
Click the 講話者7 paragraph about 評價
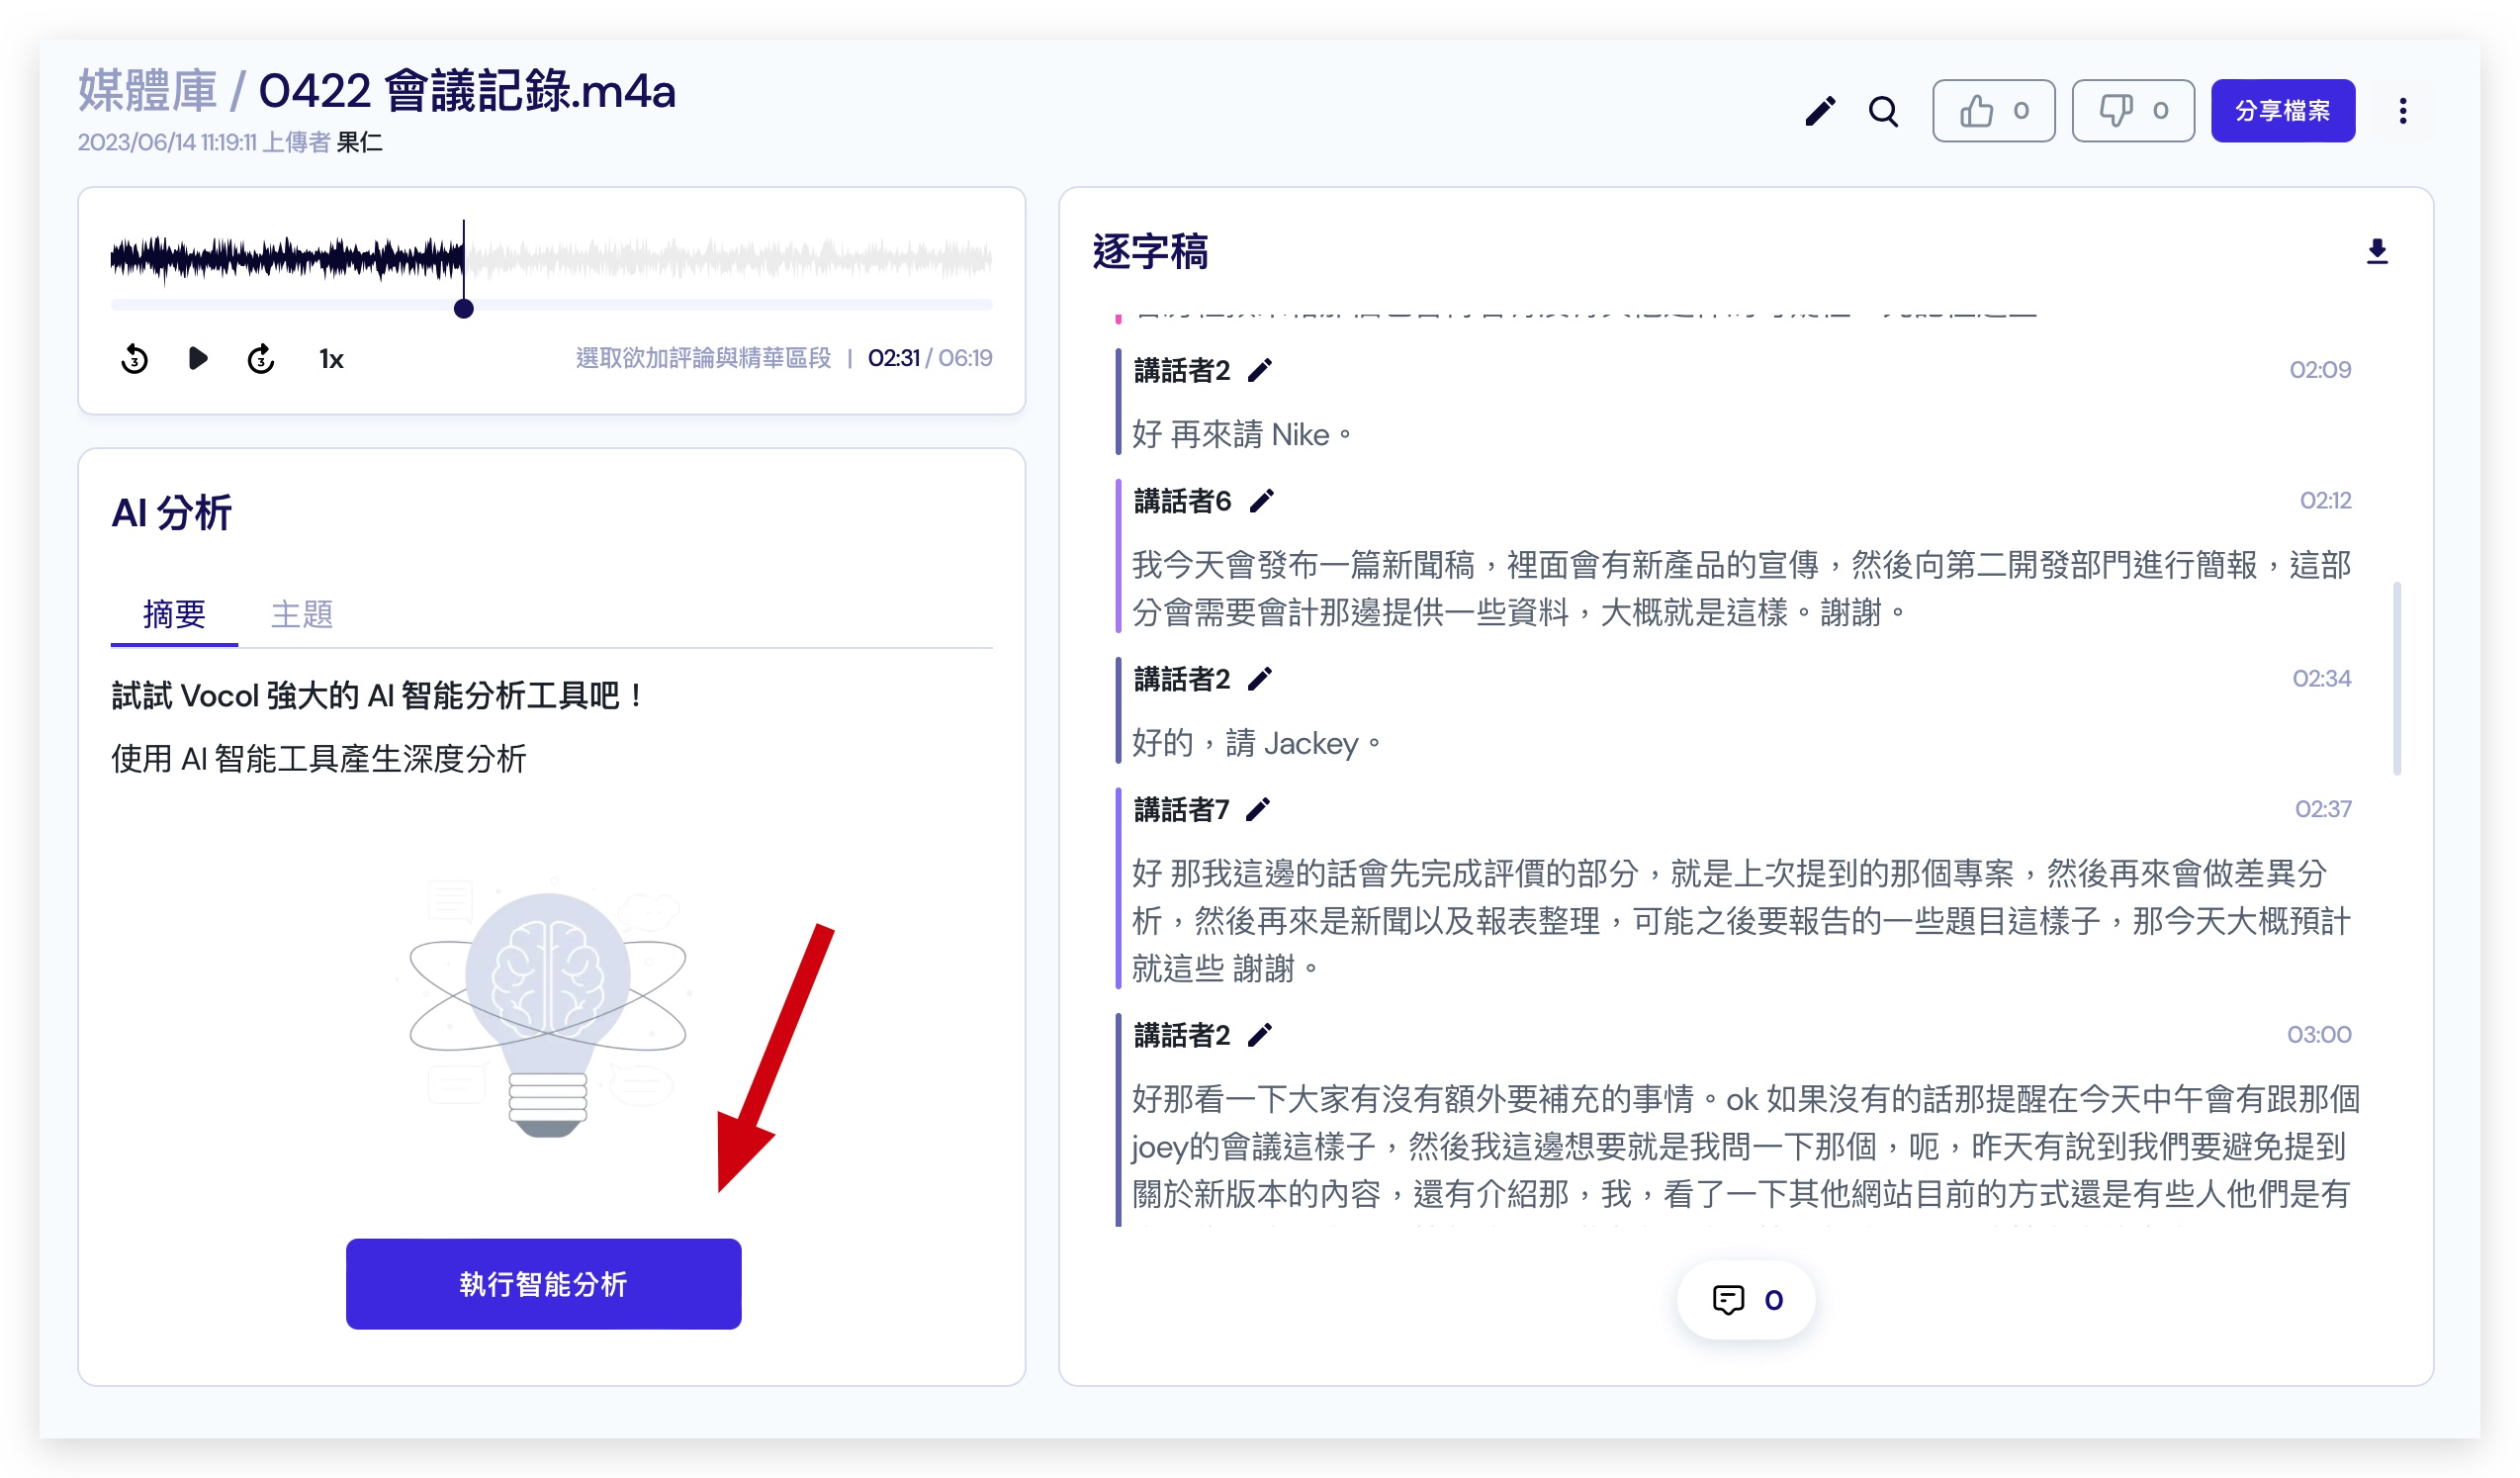tap(1741, 921)
